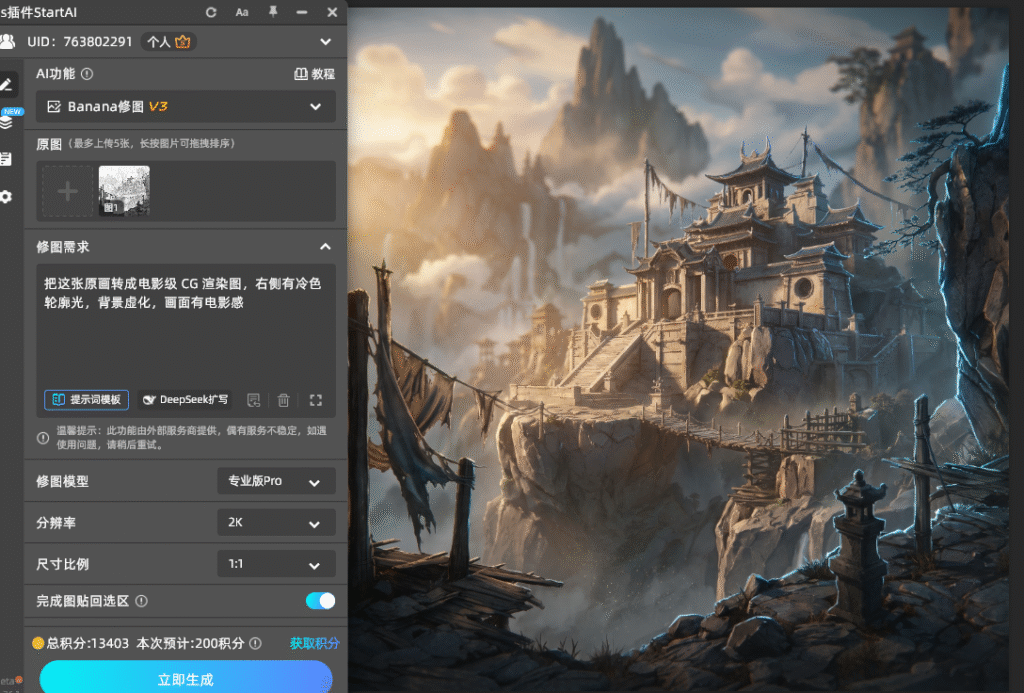
Task: Click the Aa font size icon
Action: (x=242, y=12)
